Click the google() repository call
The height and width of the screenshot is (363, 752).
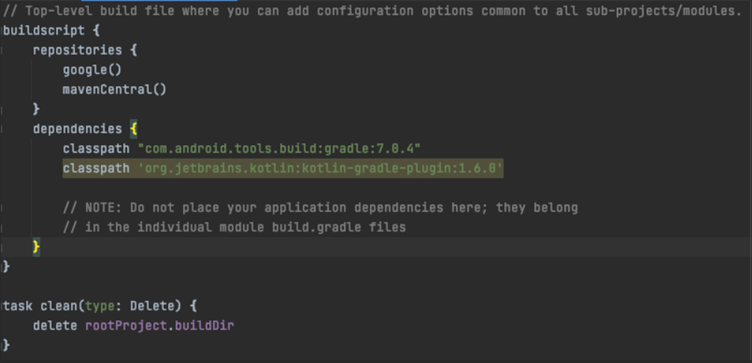pos(92,70)
